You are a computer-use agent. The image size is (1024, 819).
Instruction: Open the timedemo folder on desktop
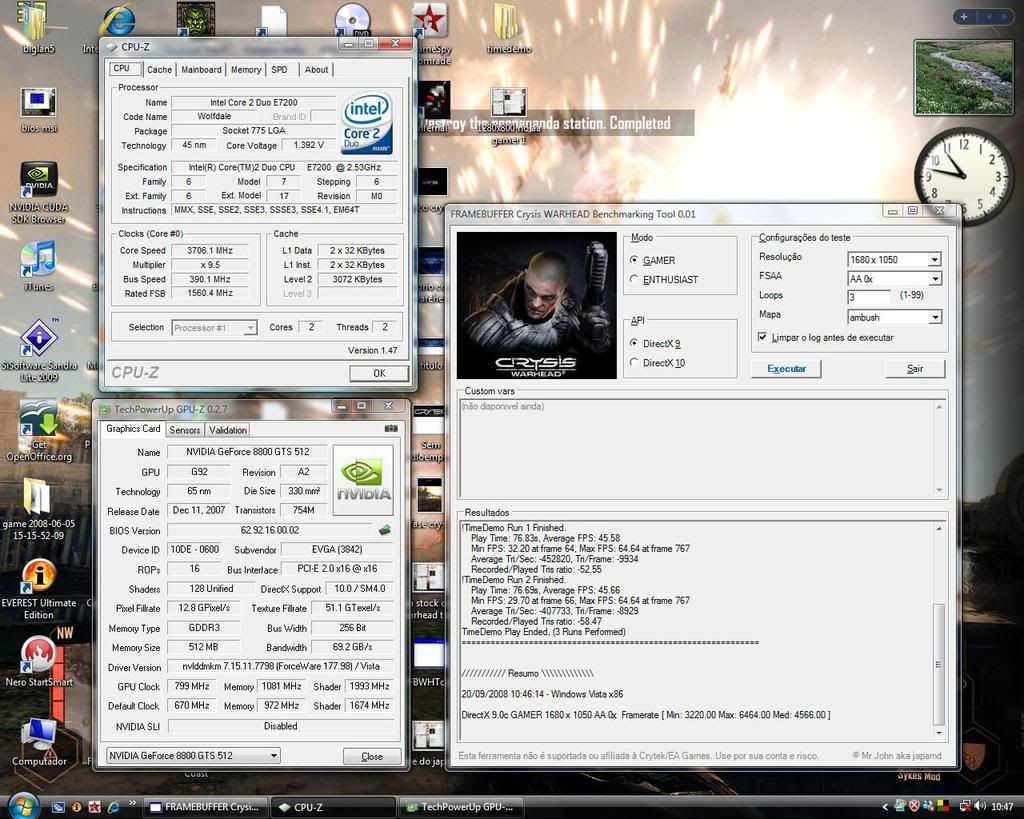click(x=508, y=29)
